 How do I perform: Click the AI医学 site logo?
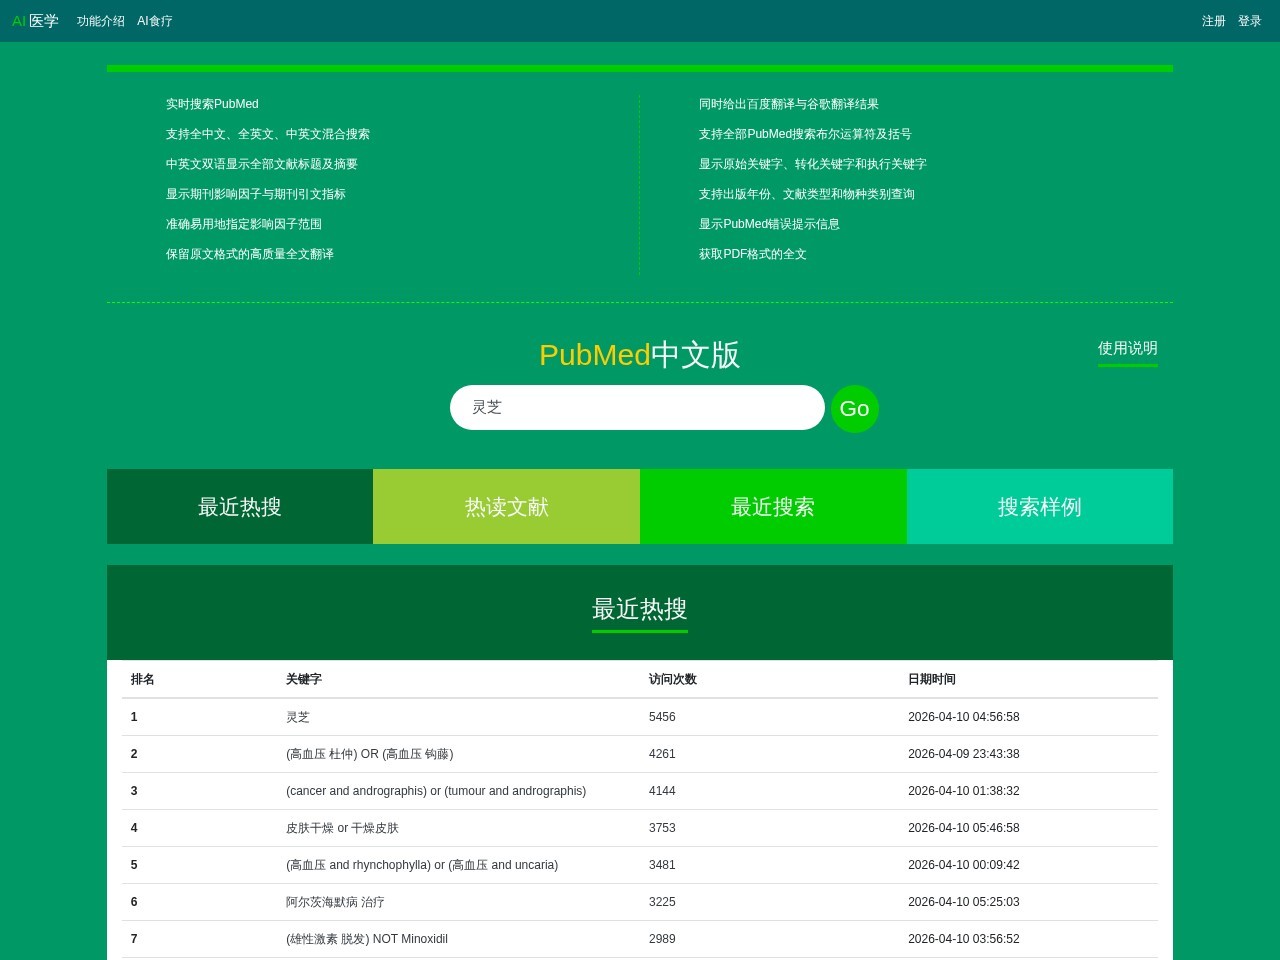tap(35, 20)
